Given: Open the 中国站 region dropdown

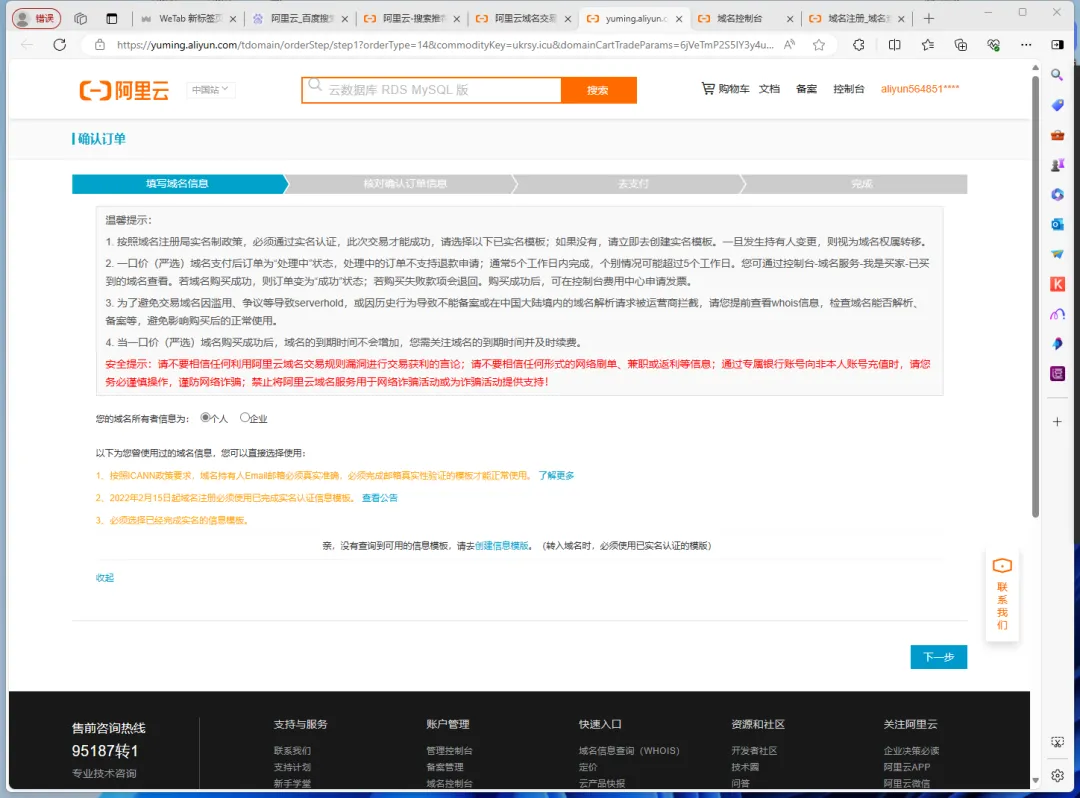Looking at the screenshot, I should (210, 90).
